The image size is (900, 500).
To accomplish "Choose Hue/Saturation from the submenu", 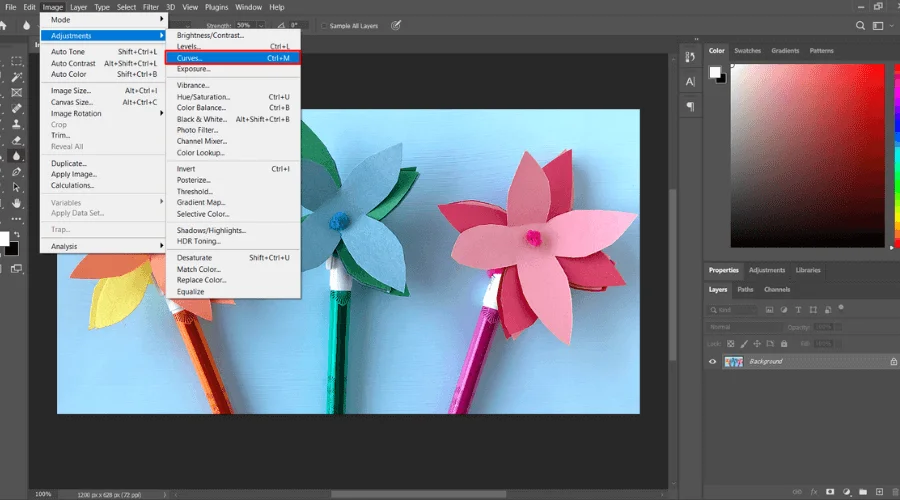I will pos(233,97).
